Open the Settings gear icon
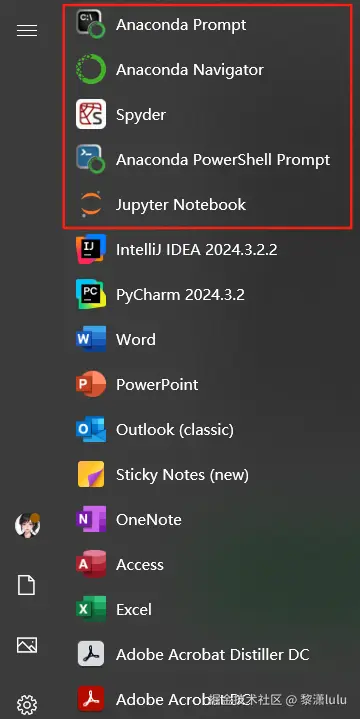360x719 pixels. tap(27, 705)
